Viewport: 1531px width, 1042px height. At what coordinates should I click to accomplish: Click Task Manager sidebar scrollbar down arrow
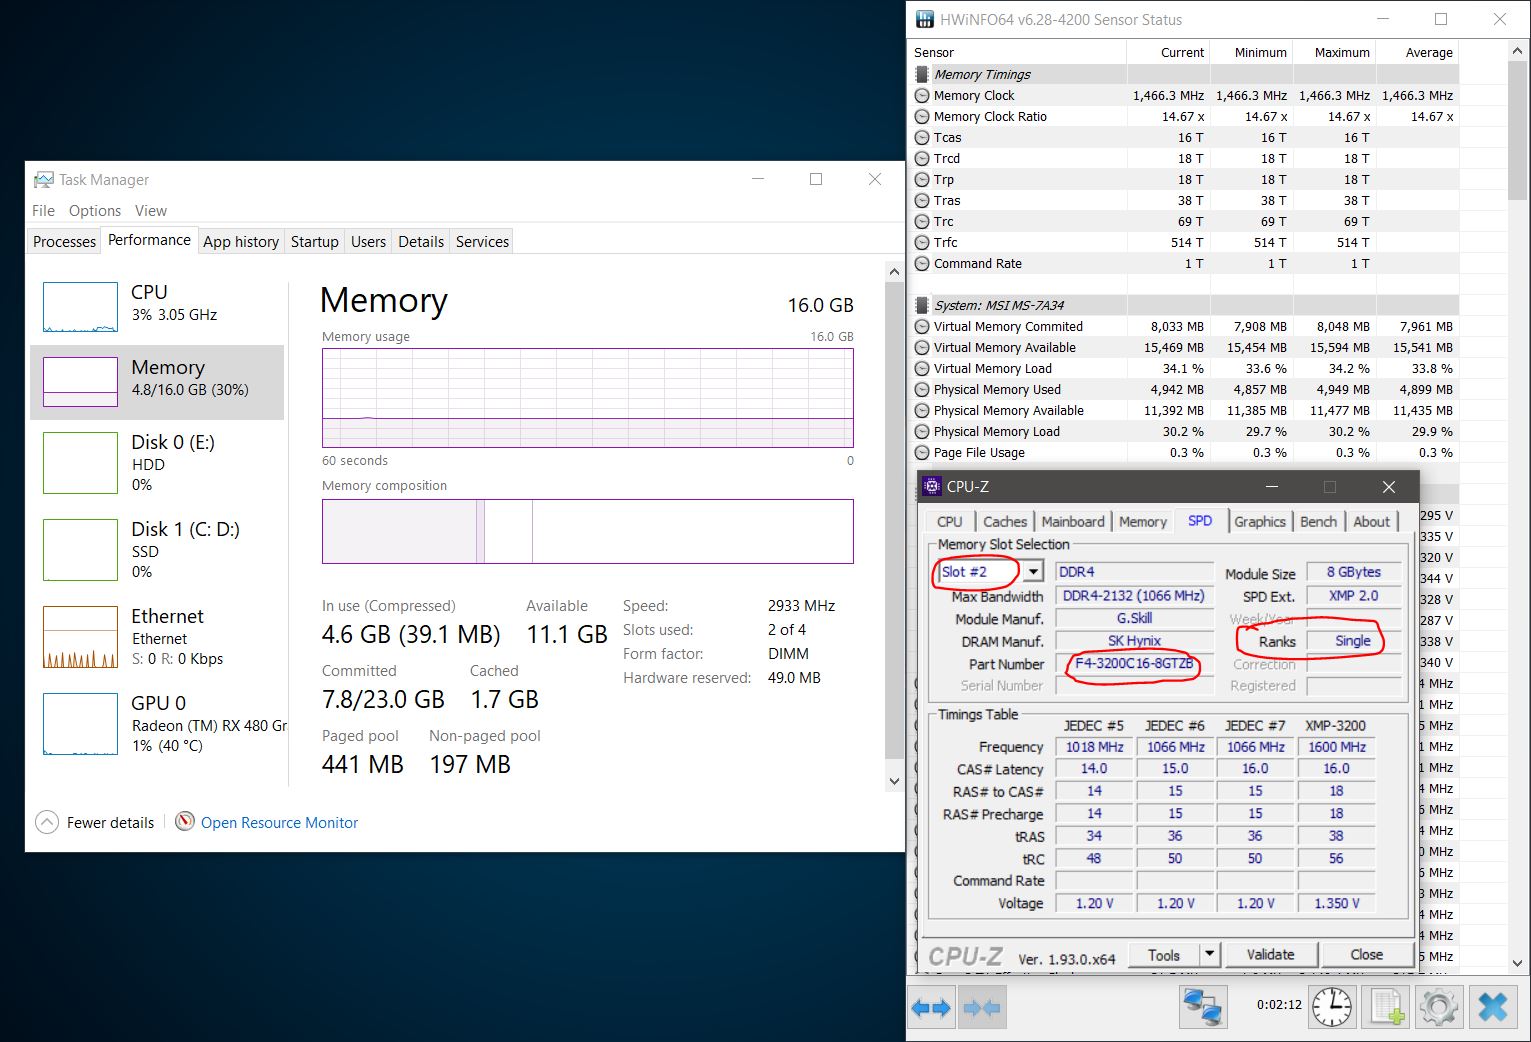point(894,781)
